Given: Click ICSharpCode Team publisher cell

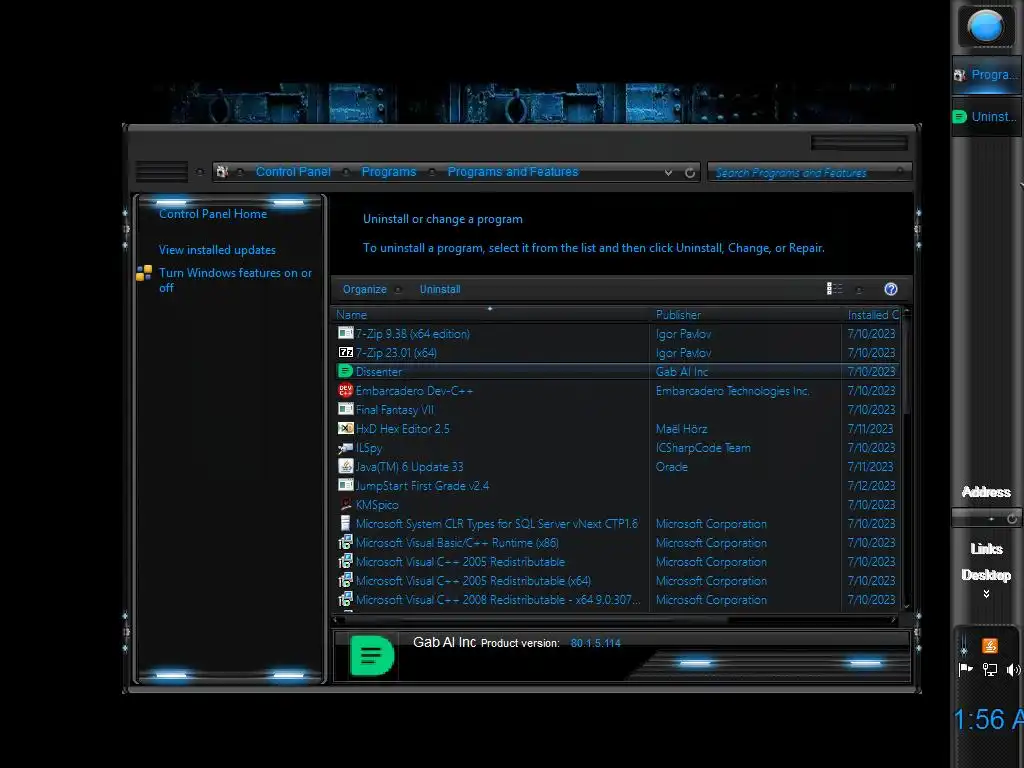Looking at the screenshot, I should pos(703,447).
